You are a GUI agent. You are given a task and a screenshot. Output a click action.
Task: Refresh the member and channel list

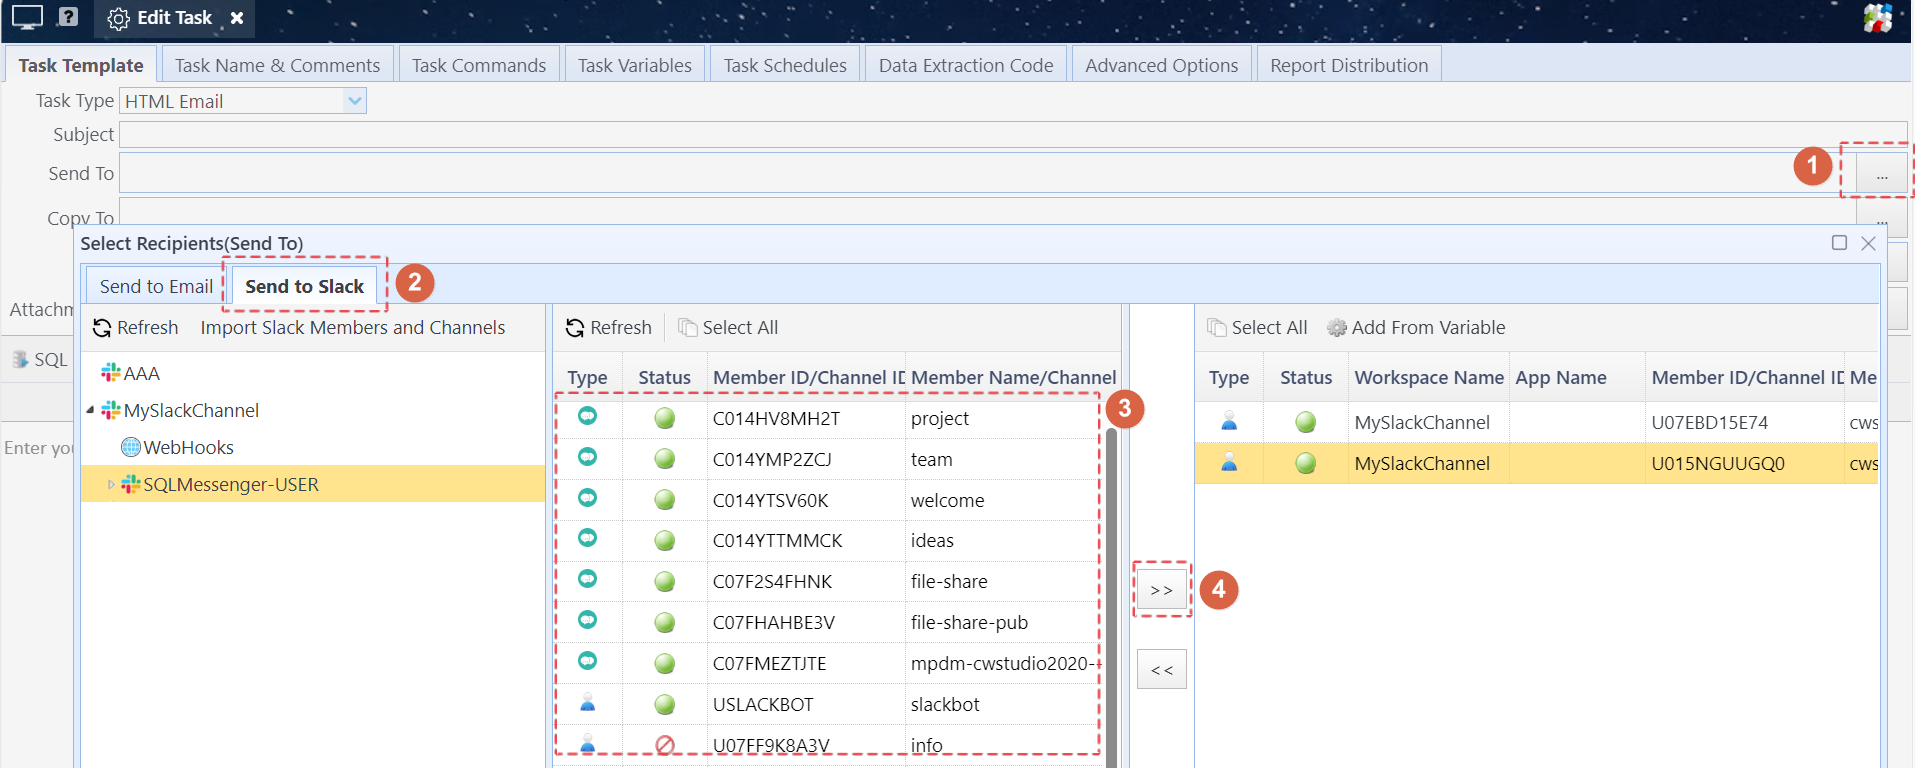click(x=608, y=328)
